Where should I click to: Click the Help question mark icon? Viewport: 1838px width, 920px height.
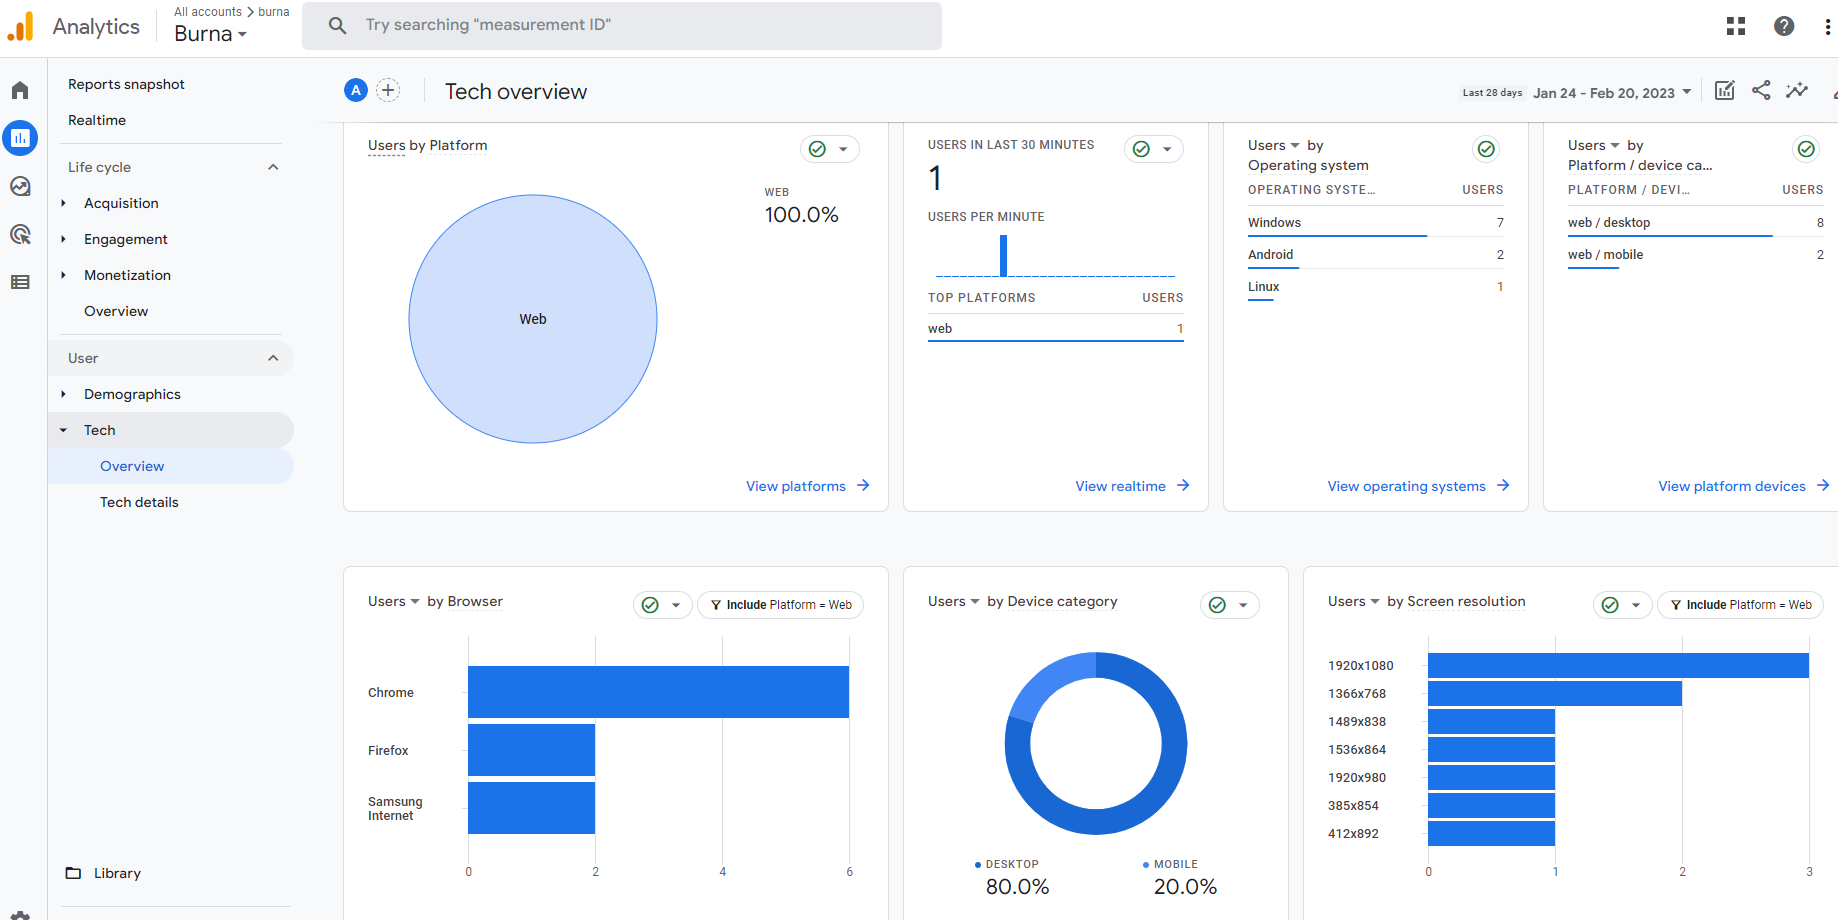point(1784,26)
